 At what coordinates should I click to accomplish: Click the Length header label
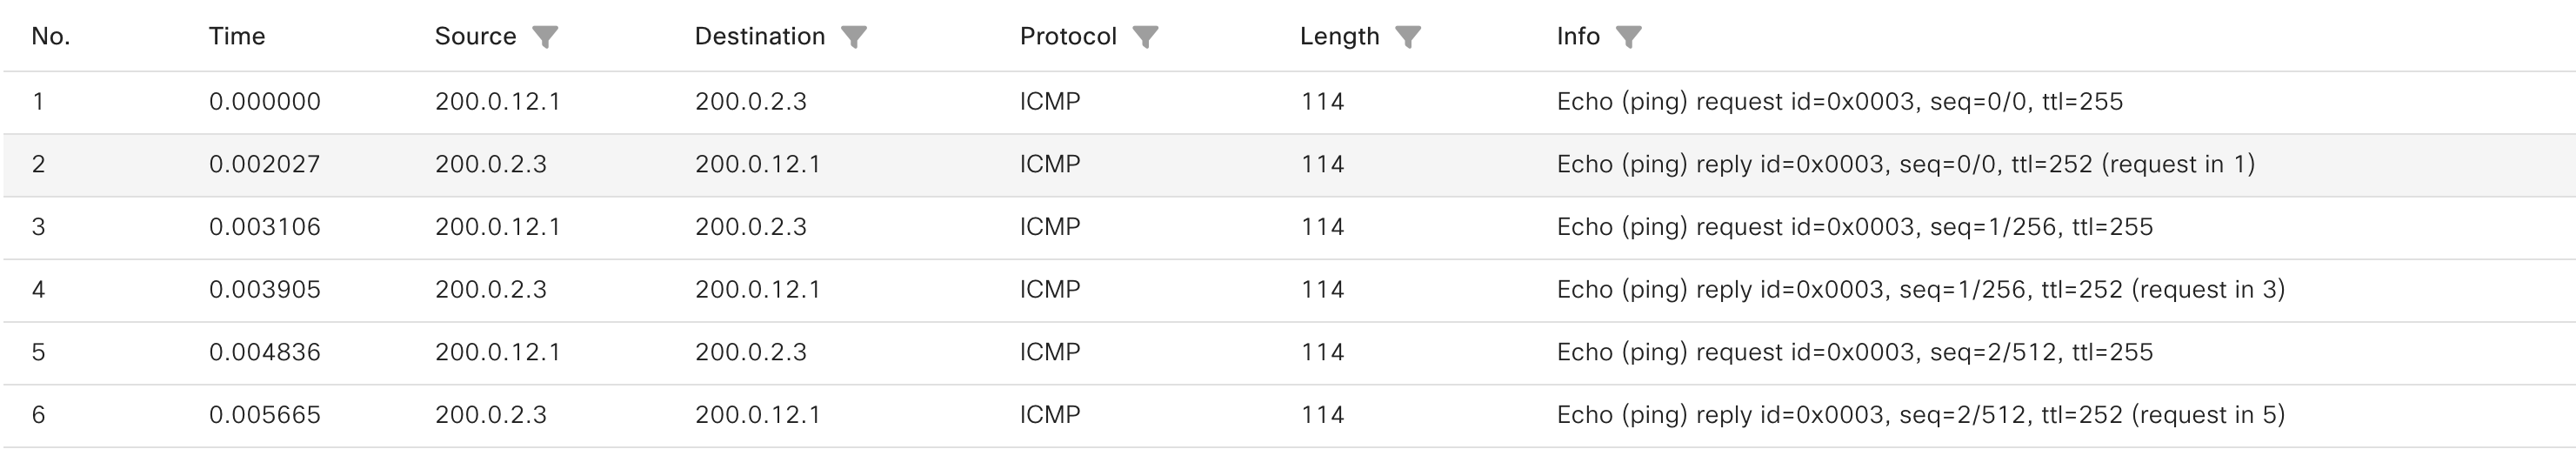[x=1339, y=37]
